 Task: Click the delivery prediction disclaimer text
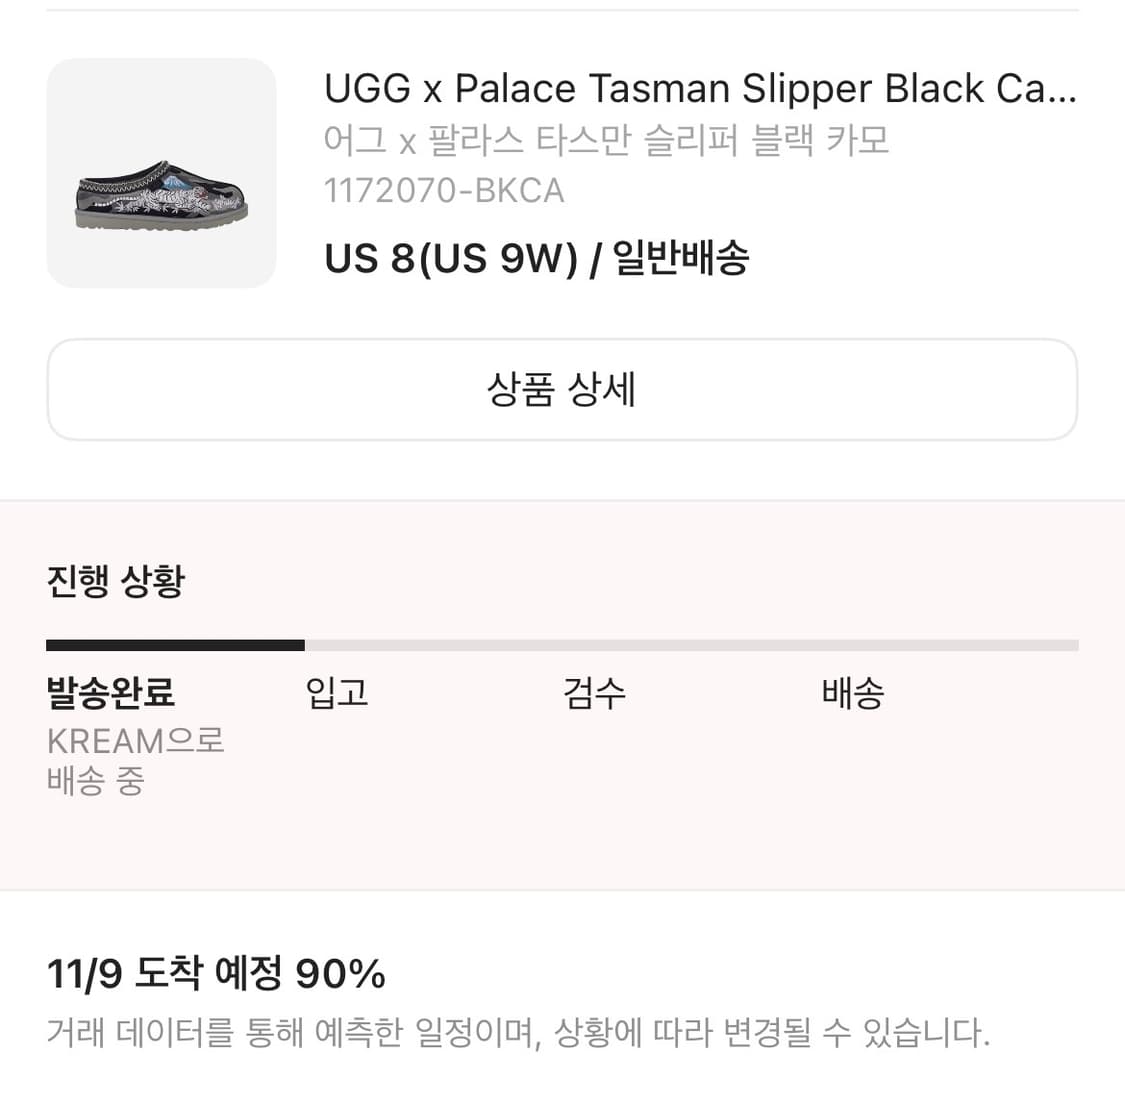coord(517,1035)
